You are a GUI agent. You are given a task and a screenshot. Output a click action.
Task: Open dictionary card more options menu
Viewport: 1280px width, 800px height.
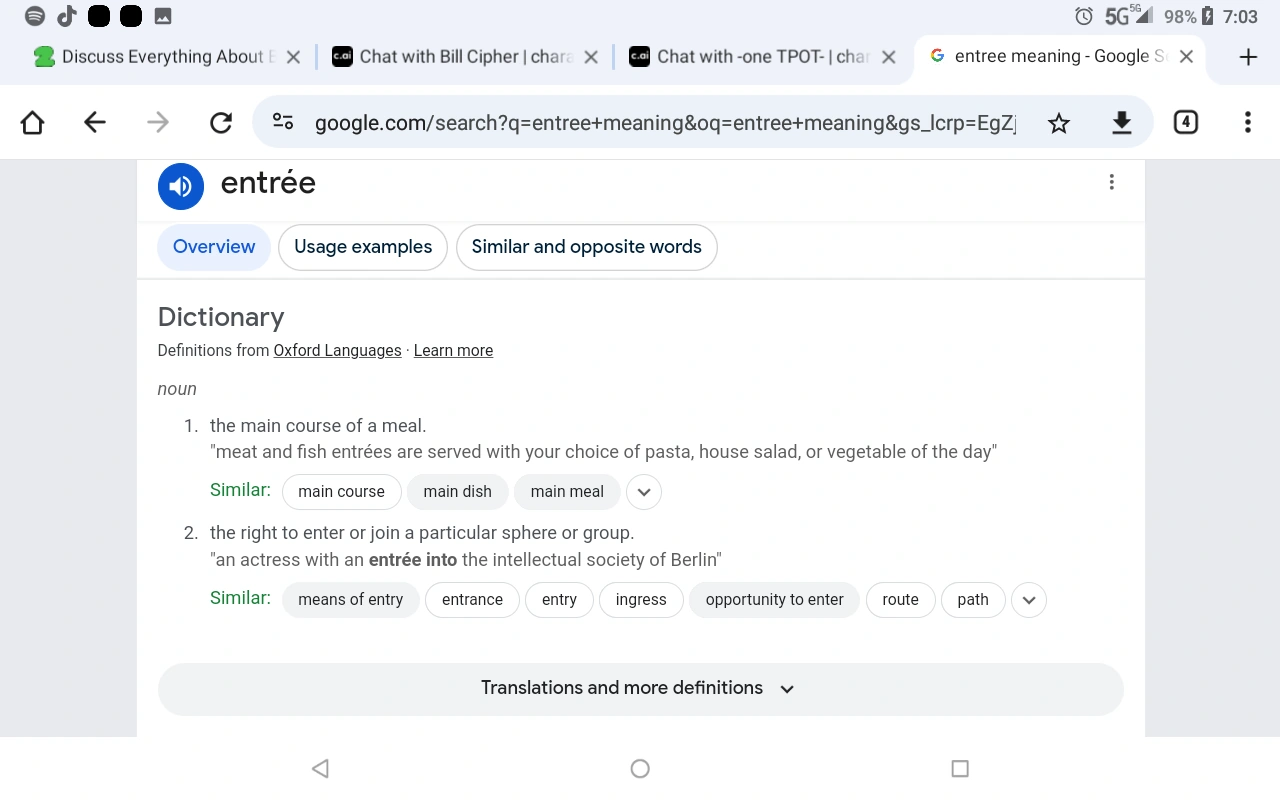(1111, 182)
